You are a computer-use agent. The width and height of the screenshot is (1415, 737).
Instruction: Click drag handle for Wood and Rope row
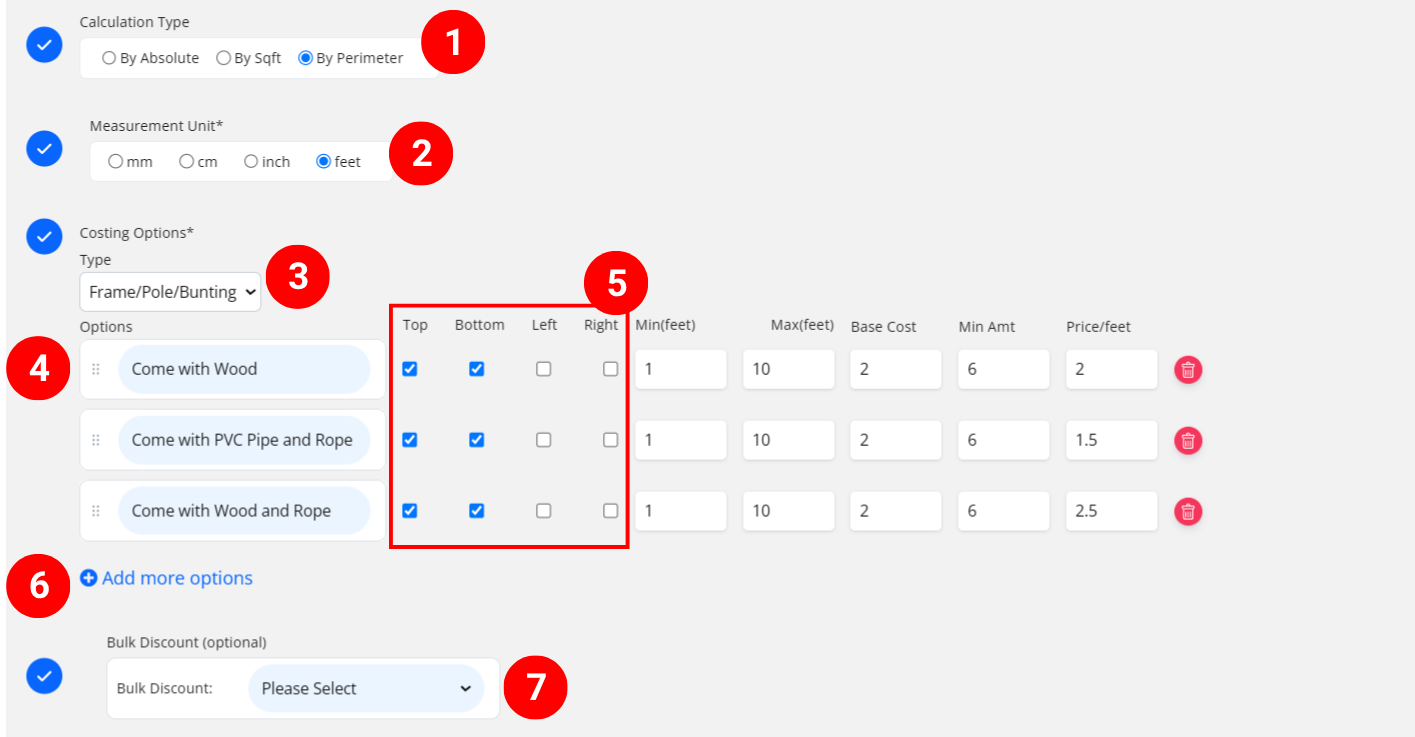pos(96,511)
